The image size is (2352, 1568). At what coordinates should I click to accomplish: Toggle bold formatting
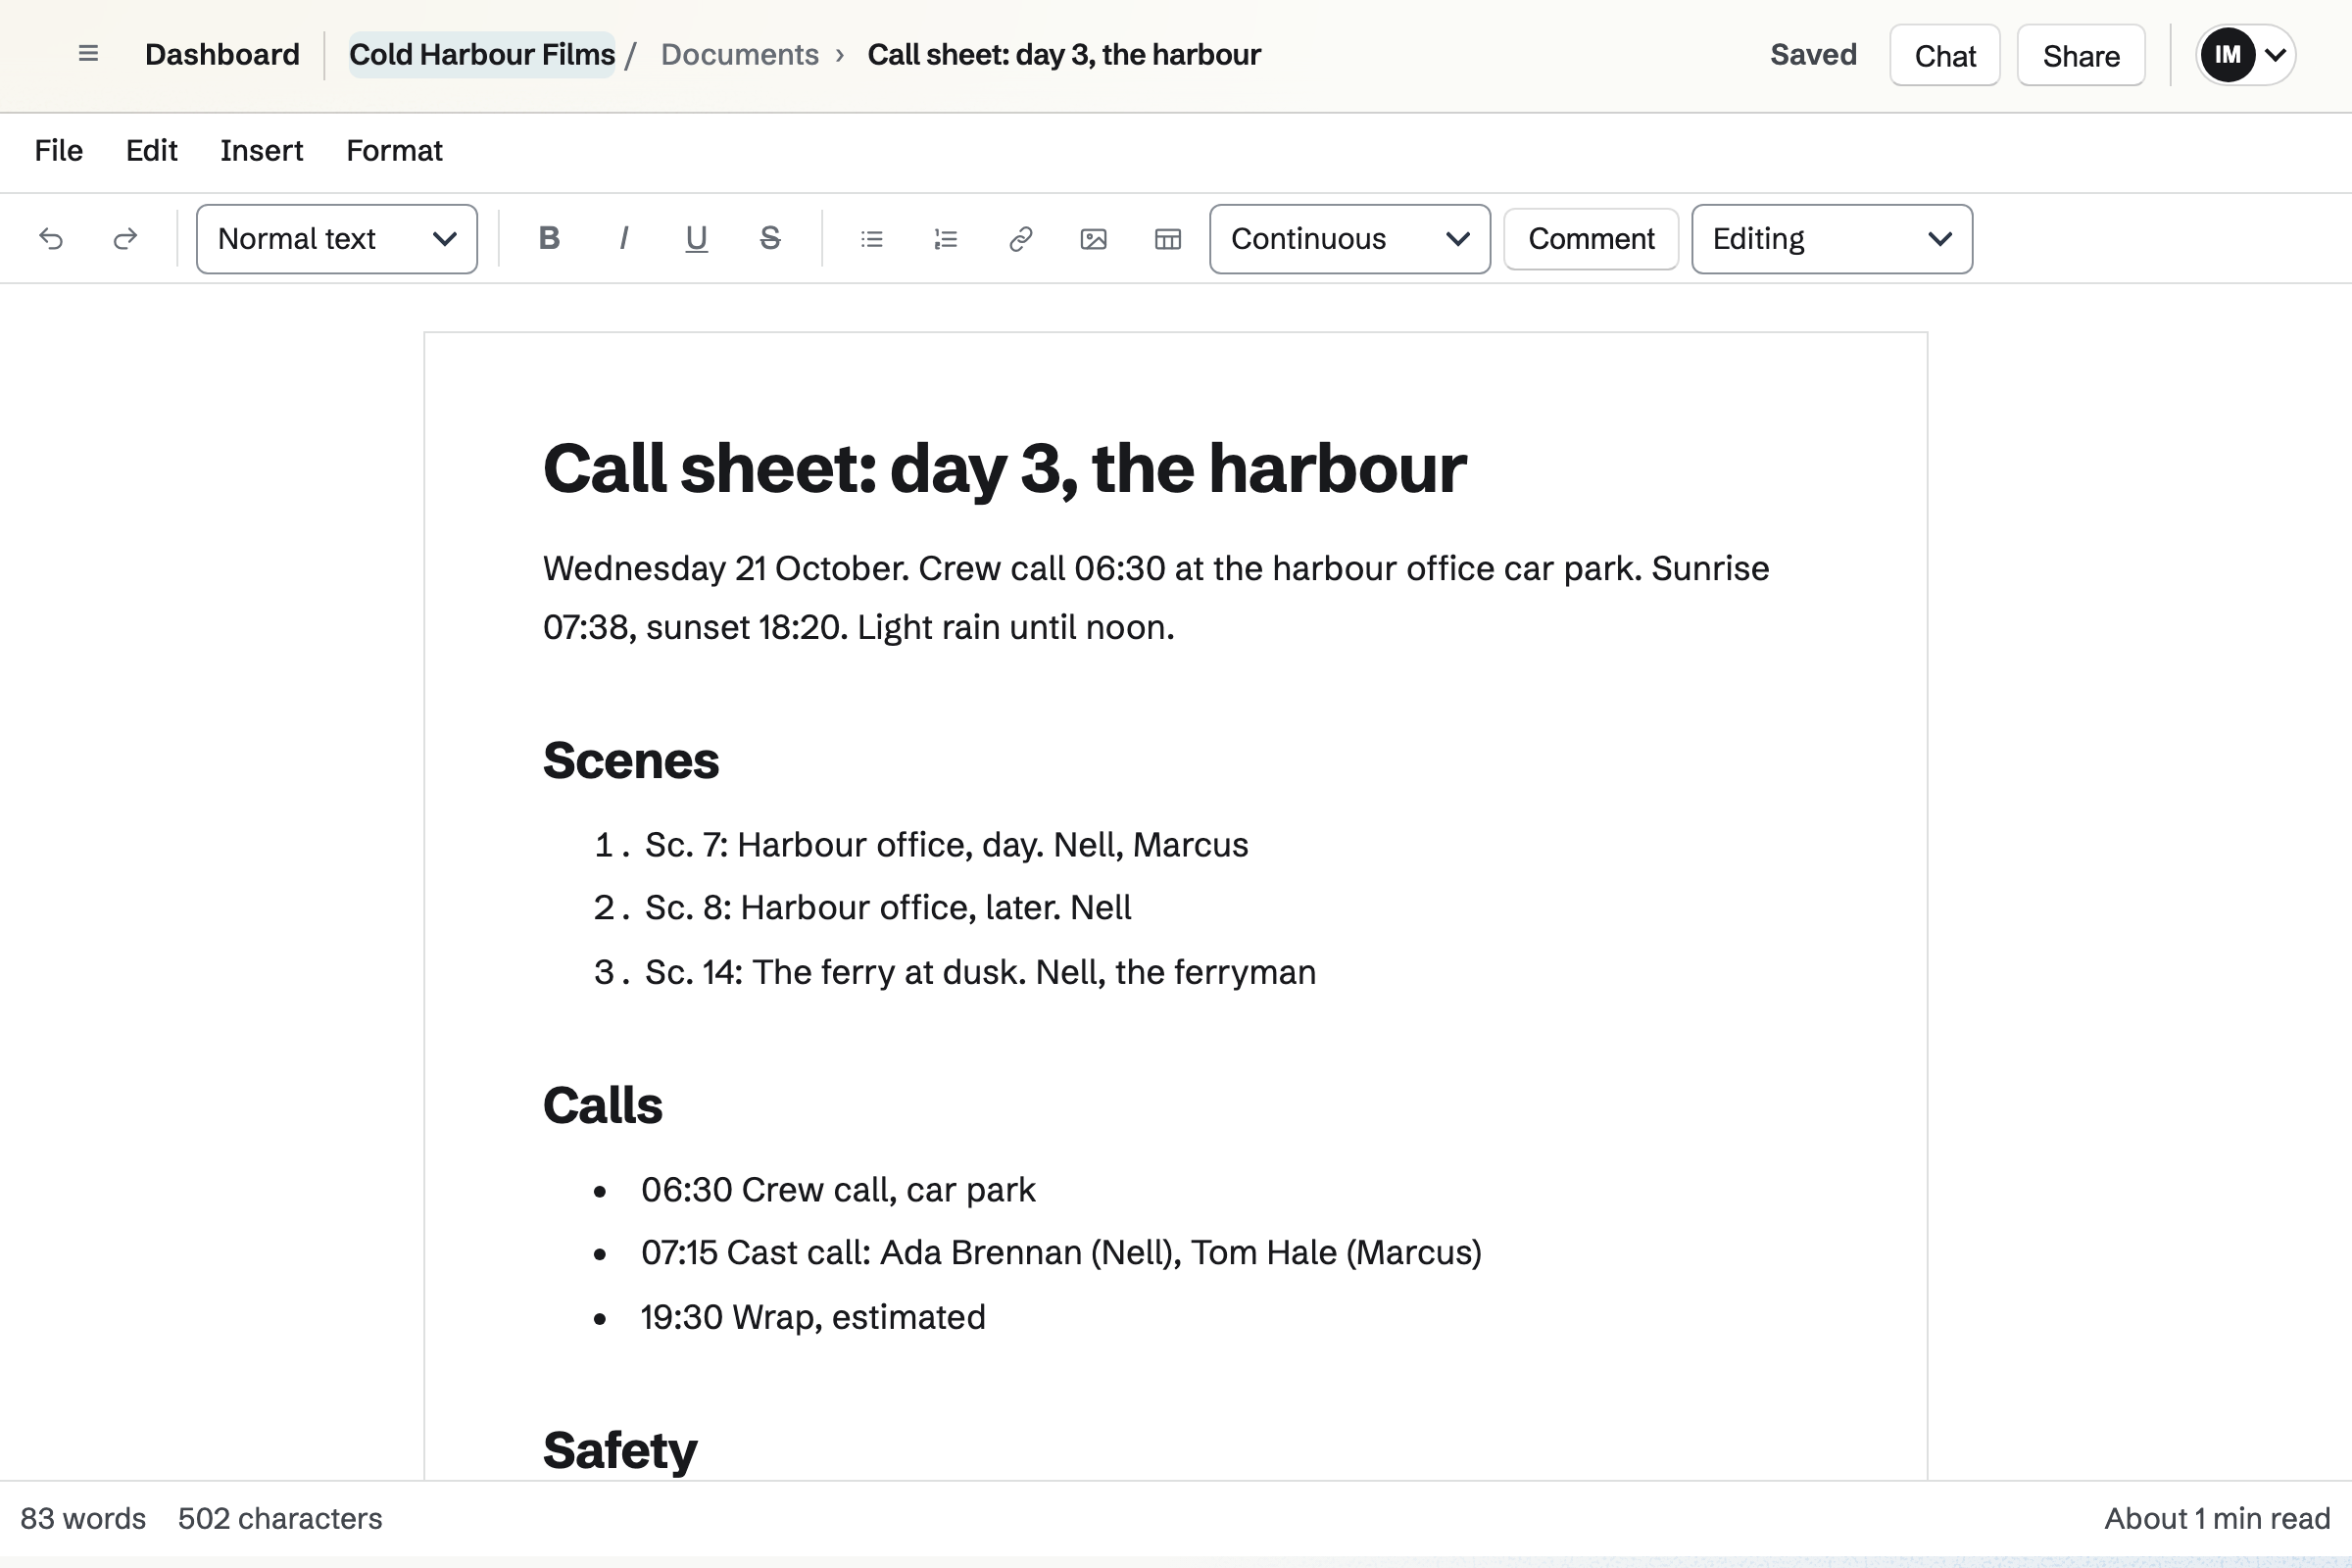(x=549, y=239)
